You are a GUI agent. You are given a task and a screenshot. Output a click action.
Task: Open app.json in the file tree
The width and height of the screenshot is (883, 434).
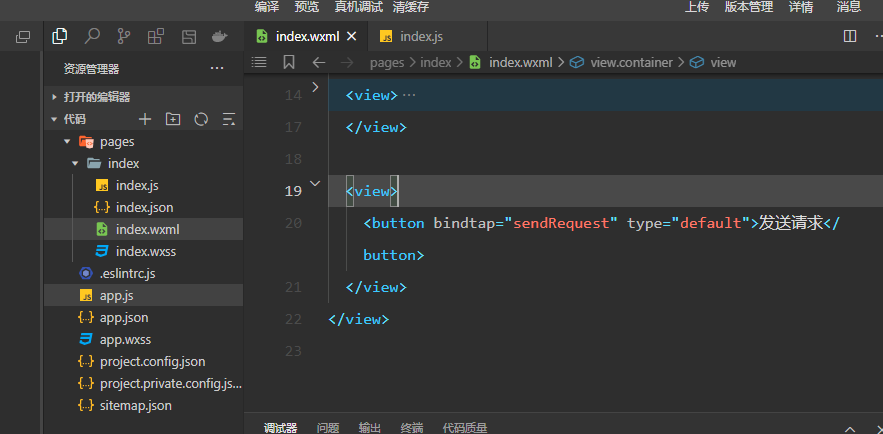(x=124, y=317)
